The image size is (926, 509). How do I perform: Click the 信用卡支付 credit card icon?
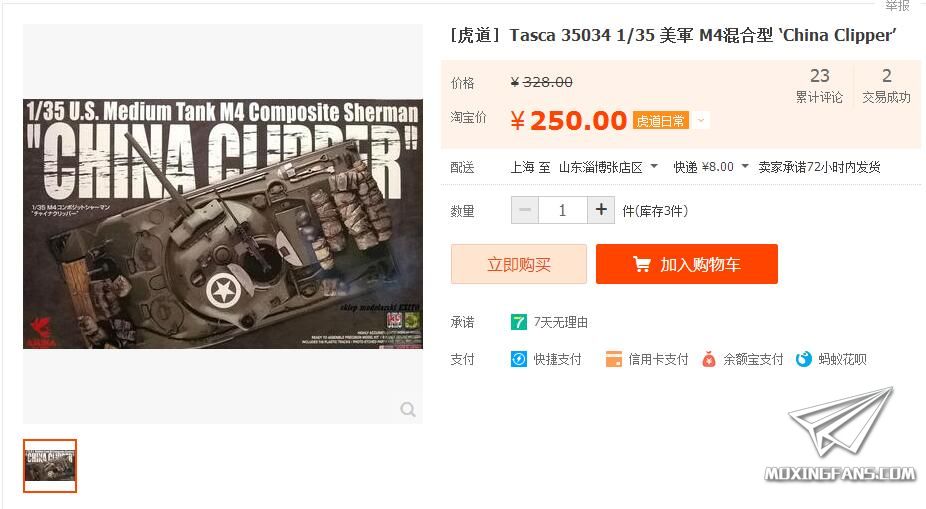pyautogui.click(x=614, y=359)
